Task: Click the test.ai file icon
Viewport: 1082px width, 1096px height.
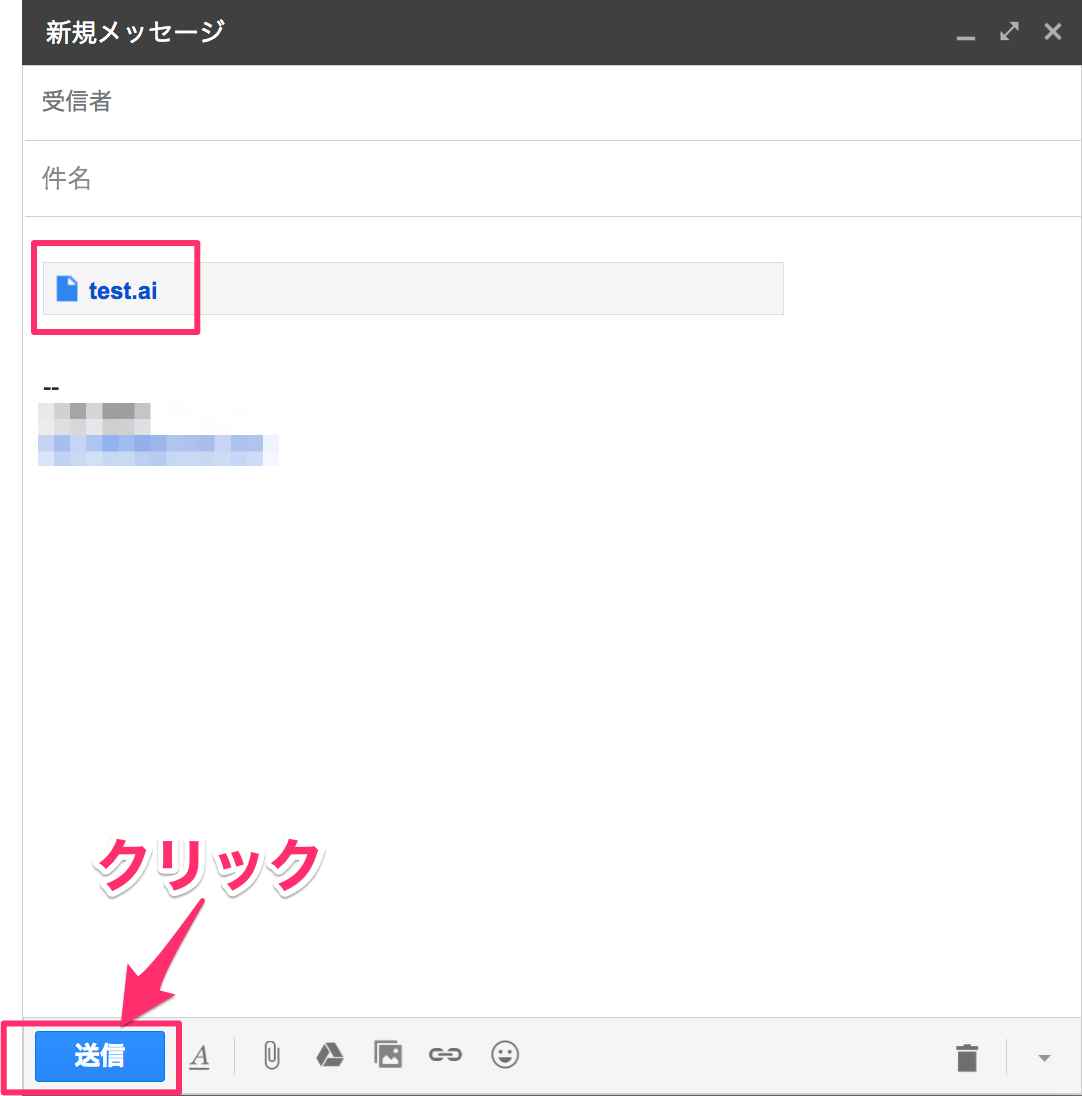Action: (66, 288)
